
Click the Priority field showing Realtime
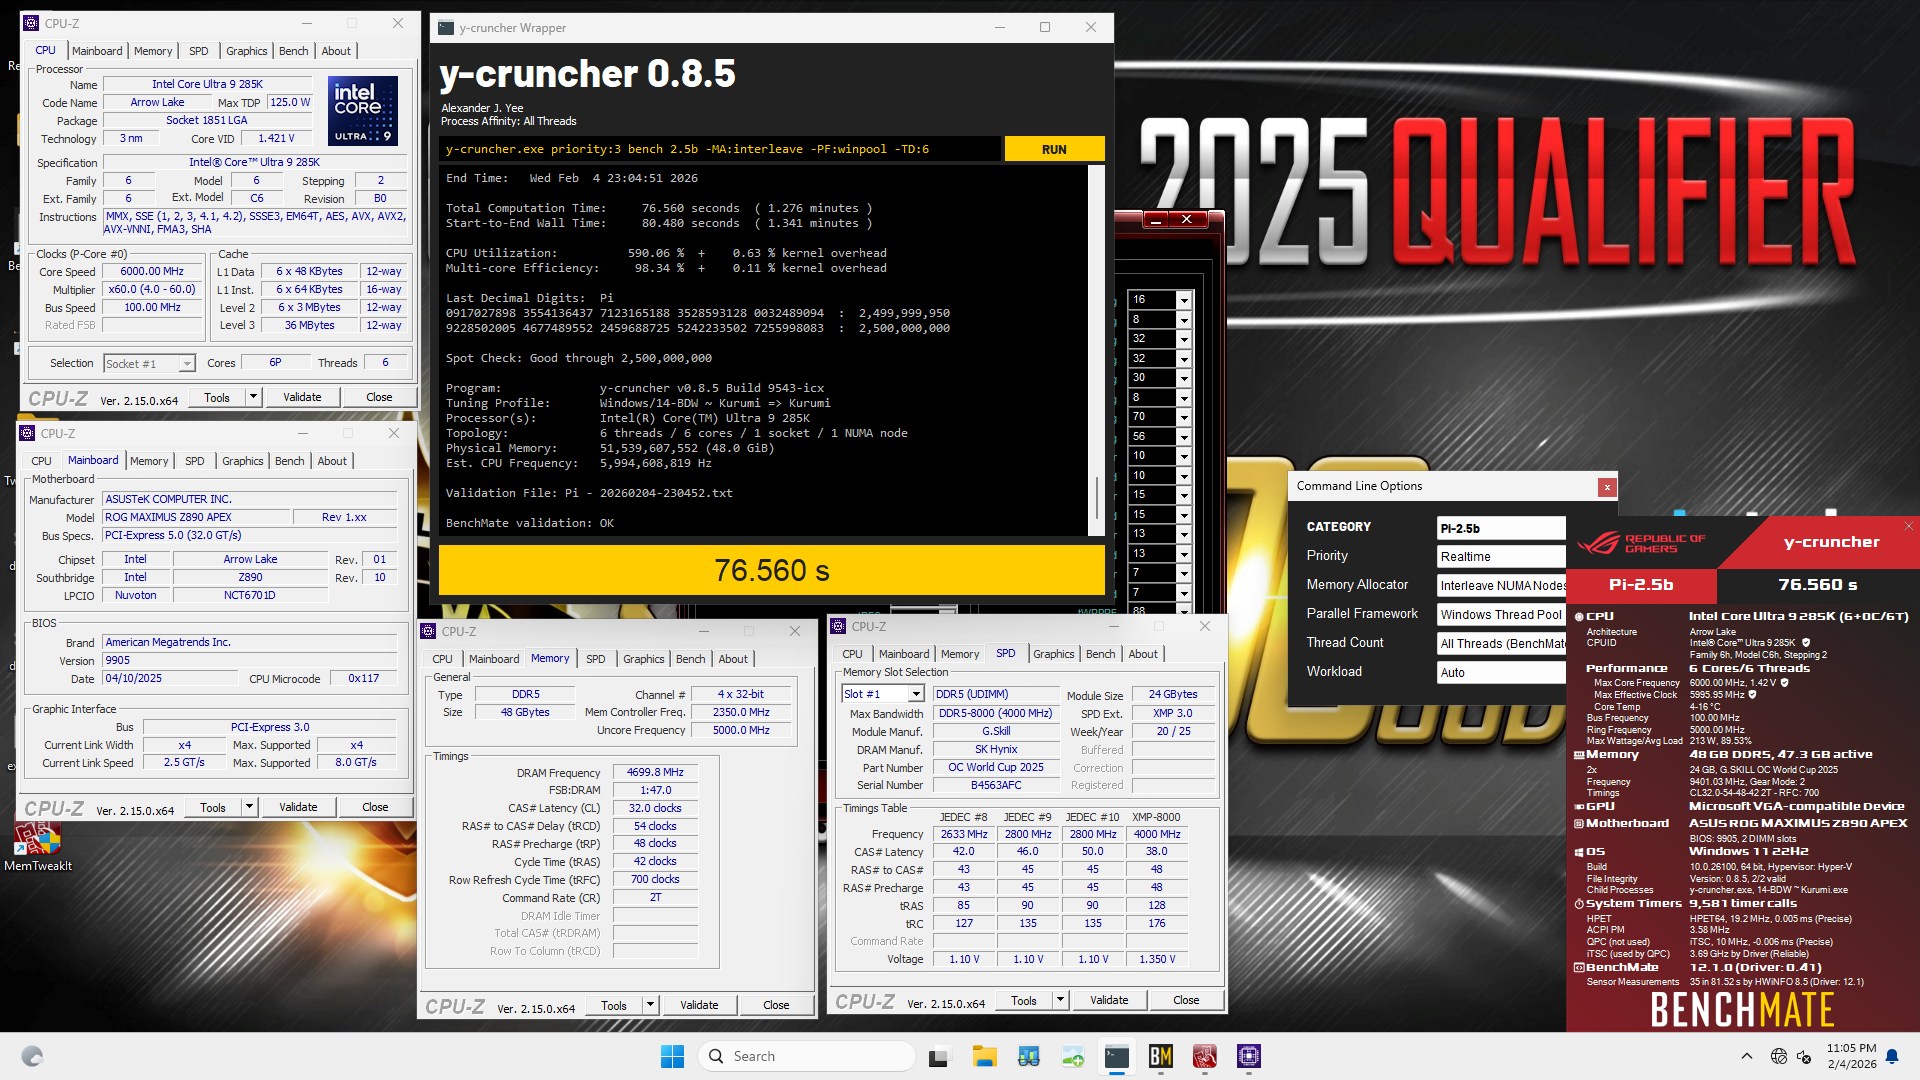pyautogui.click(x=1500, y=557)
